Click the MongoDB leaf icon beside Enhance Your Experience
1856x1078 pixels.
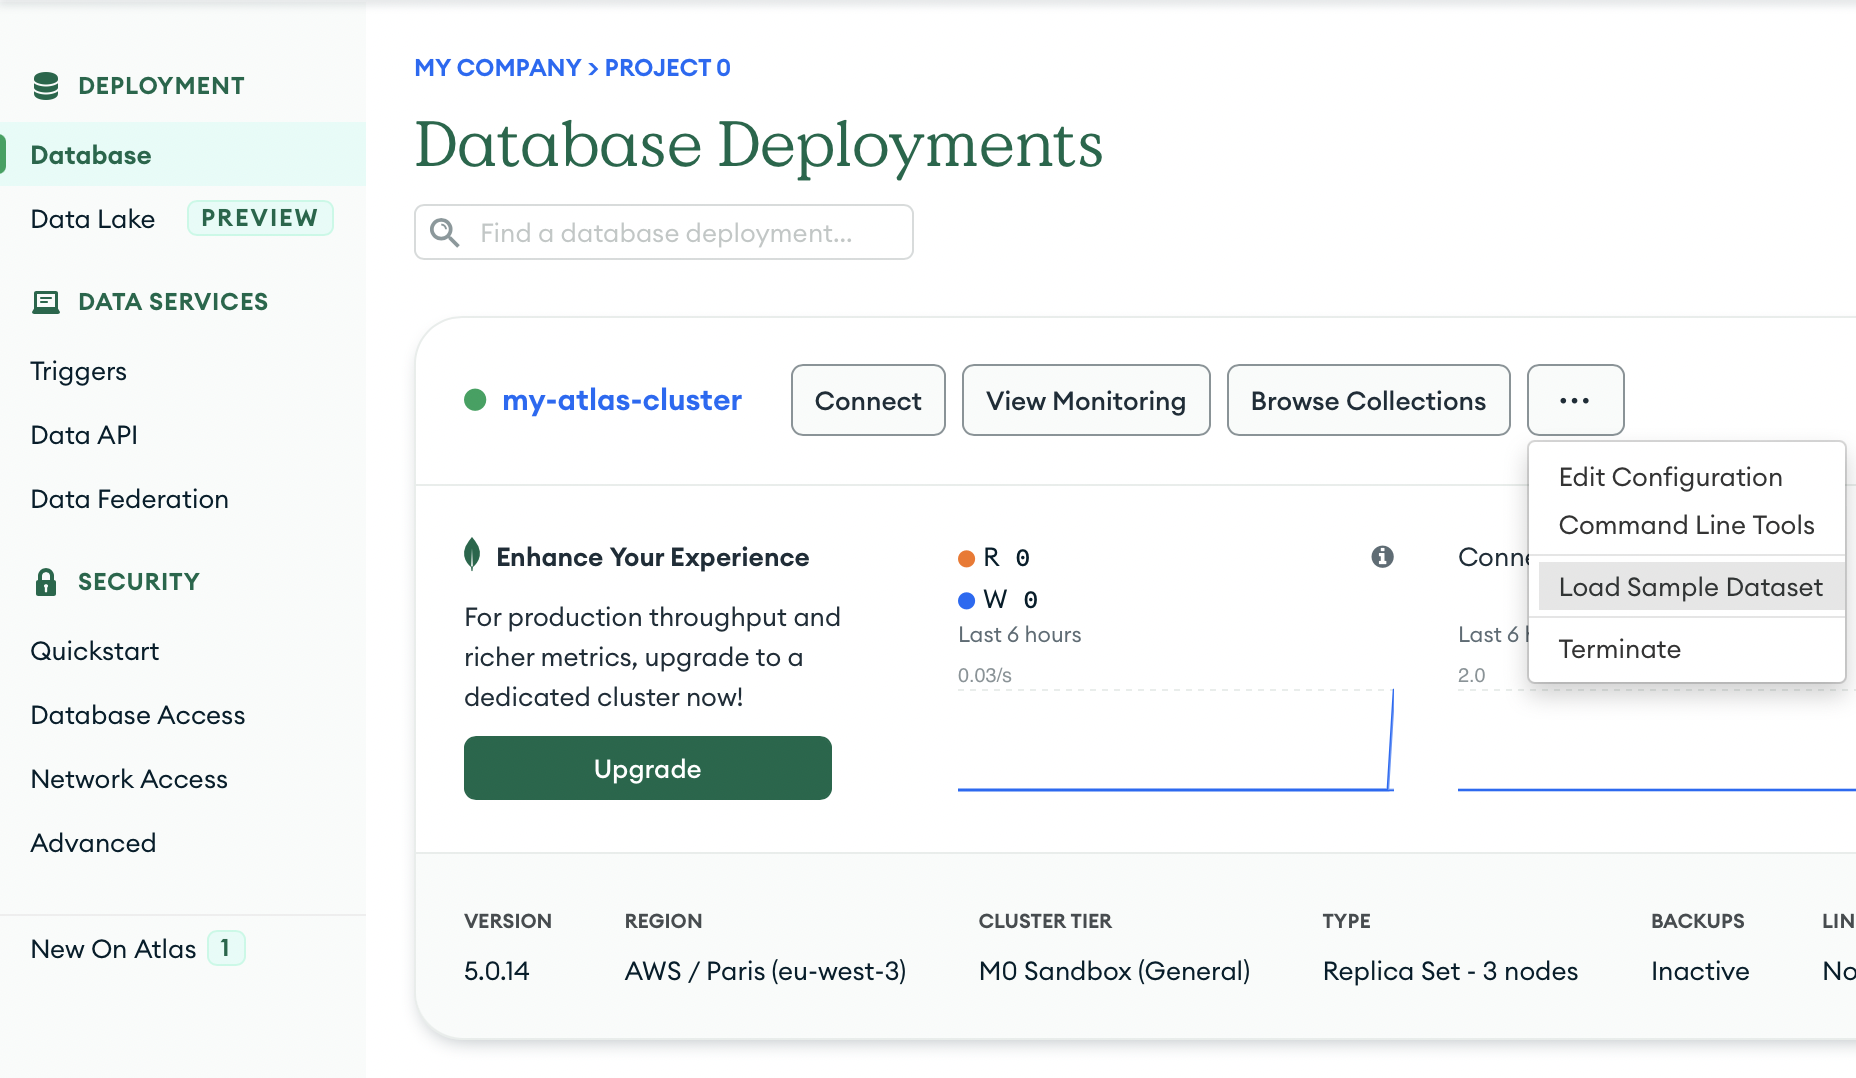[x=473, y=556]
